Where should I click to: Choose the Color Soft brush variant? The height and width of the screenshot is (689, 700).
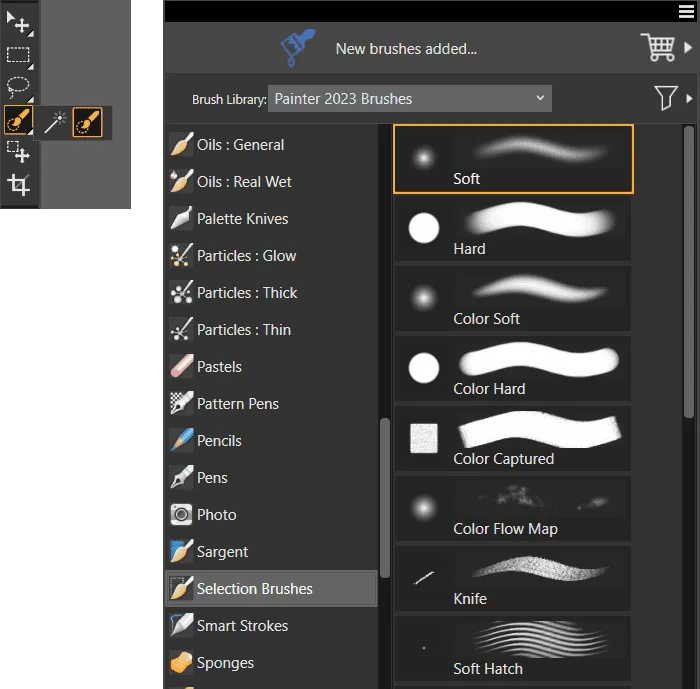coord(513,299)
